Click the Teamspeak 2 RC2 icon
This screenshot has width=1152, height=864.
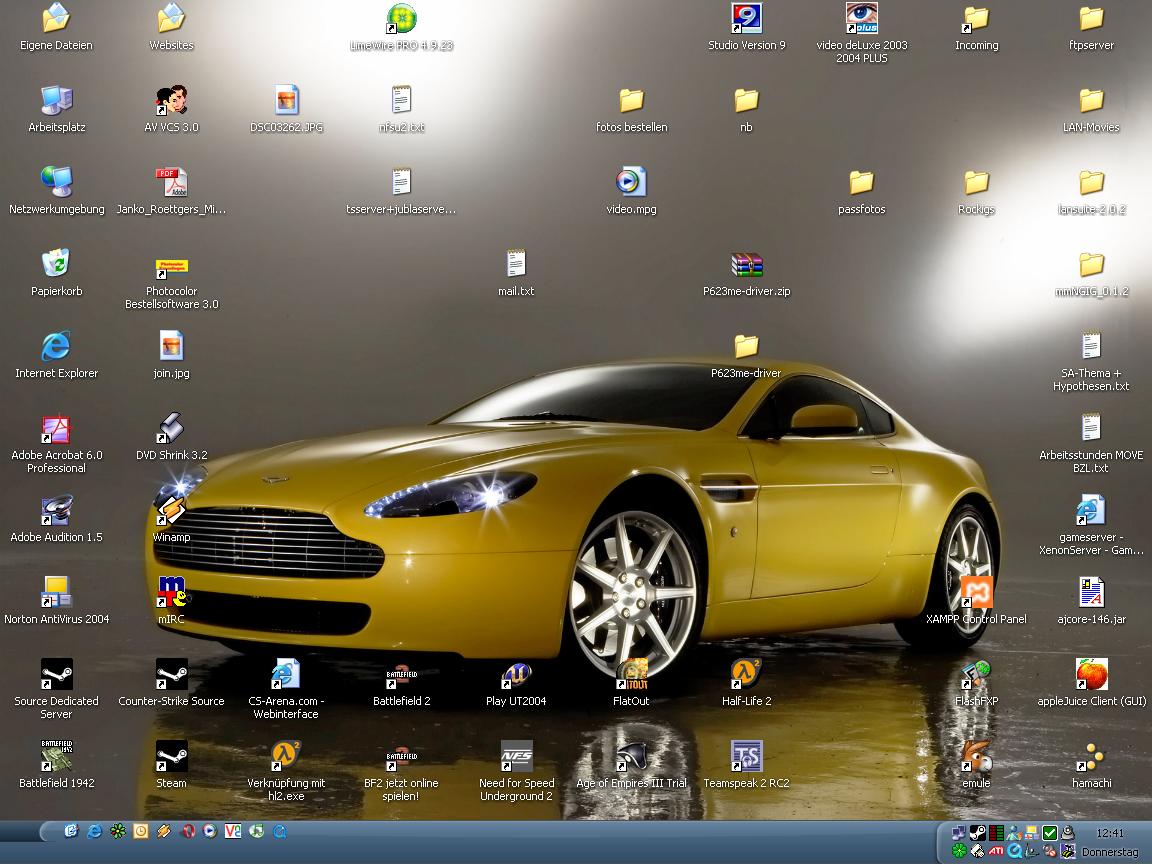[746, 756]
